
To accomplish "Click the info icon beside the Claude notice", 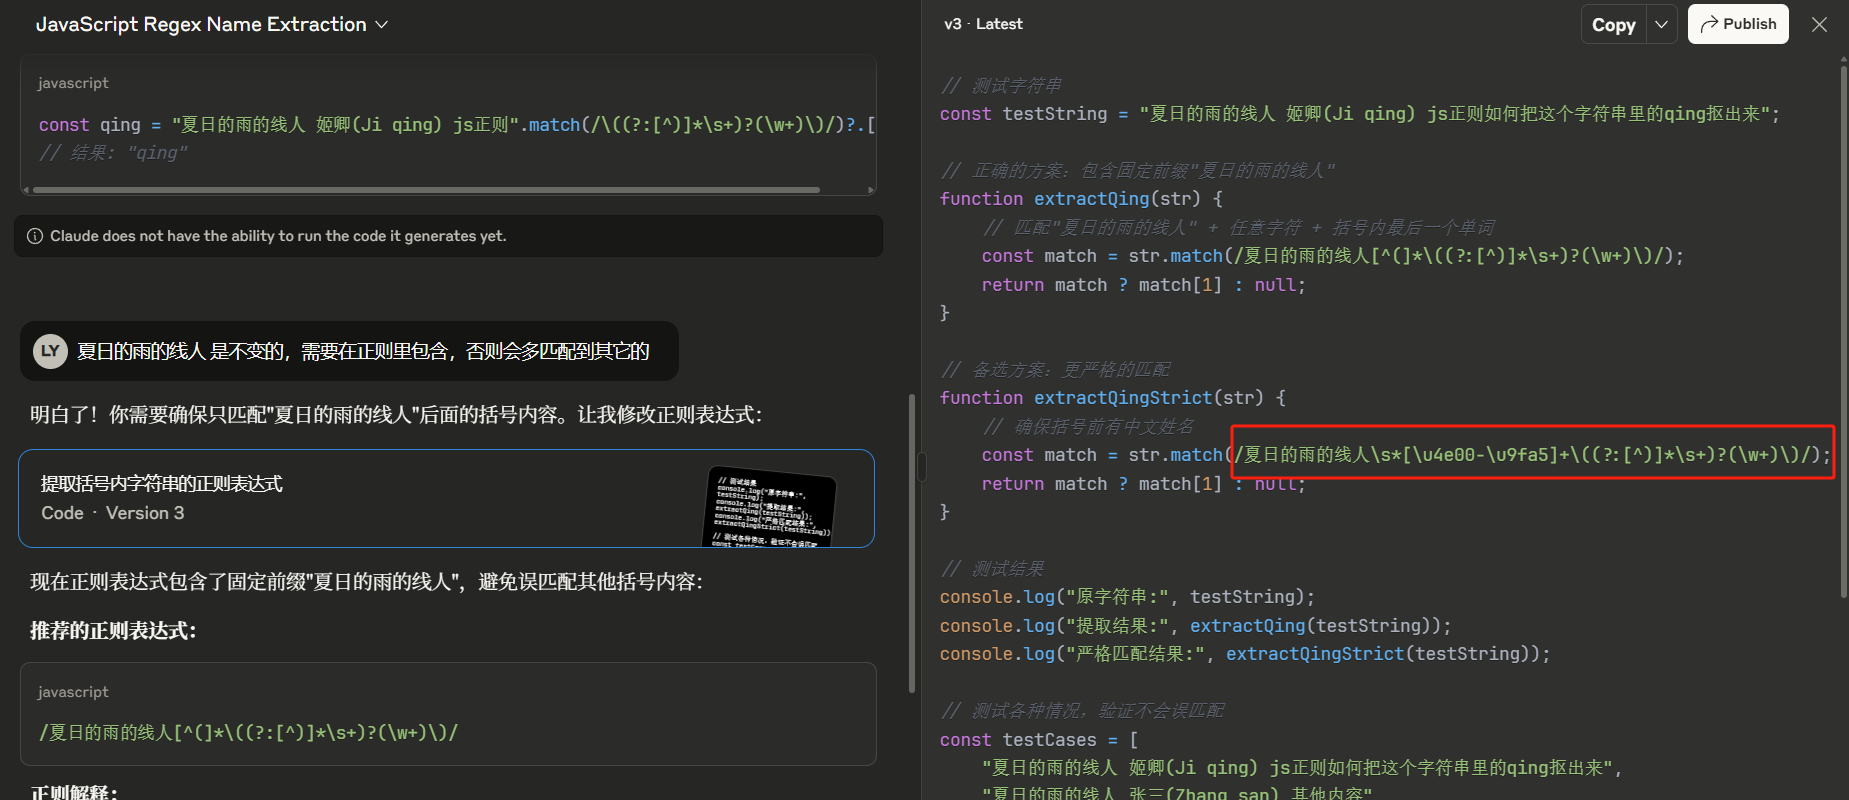I will pos(35,236).
